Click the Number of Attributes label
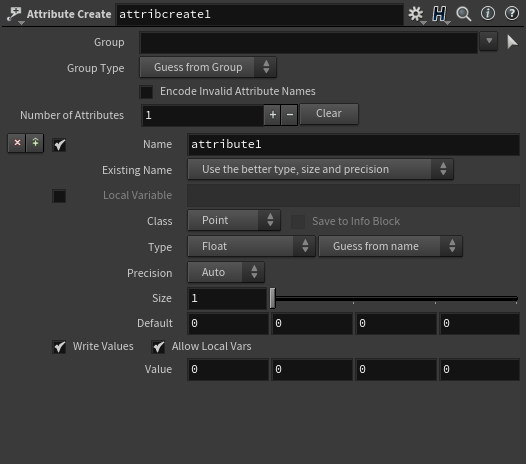Image resolution: width=526 pixels, height=464 pixels. point(72,115)
